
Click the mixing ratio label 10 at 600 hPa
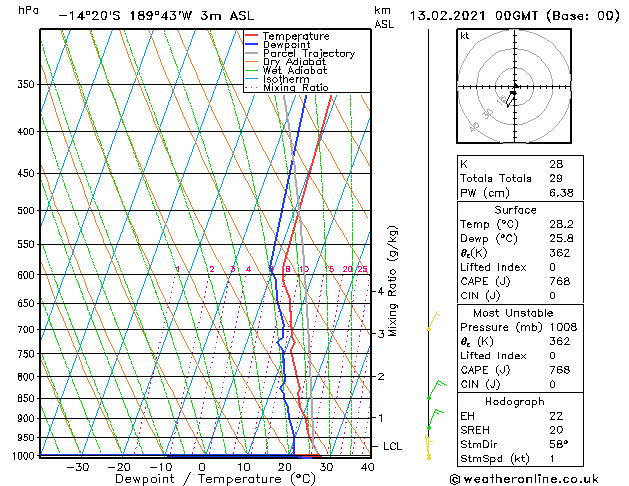click(304, 269)
